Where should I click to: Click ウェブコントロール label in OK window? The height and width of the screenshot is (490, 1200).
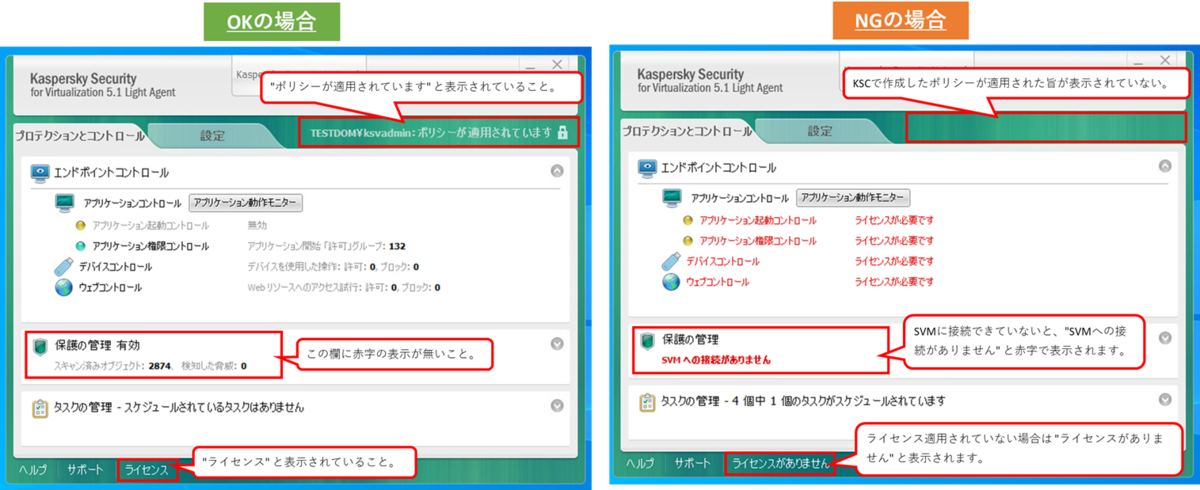click(111, 287)
